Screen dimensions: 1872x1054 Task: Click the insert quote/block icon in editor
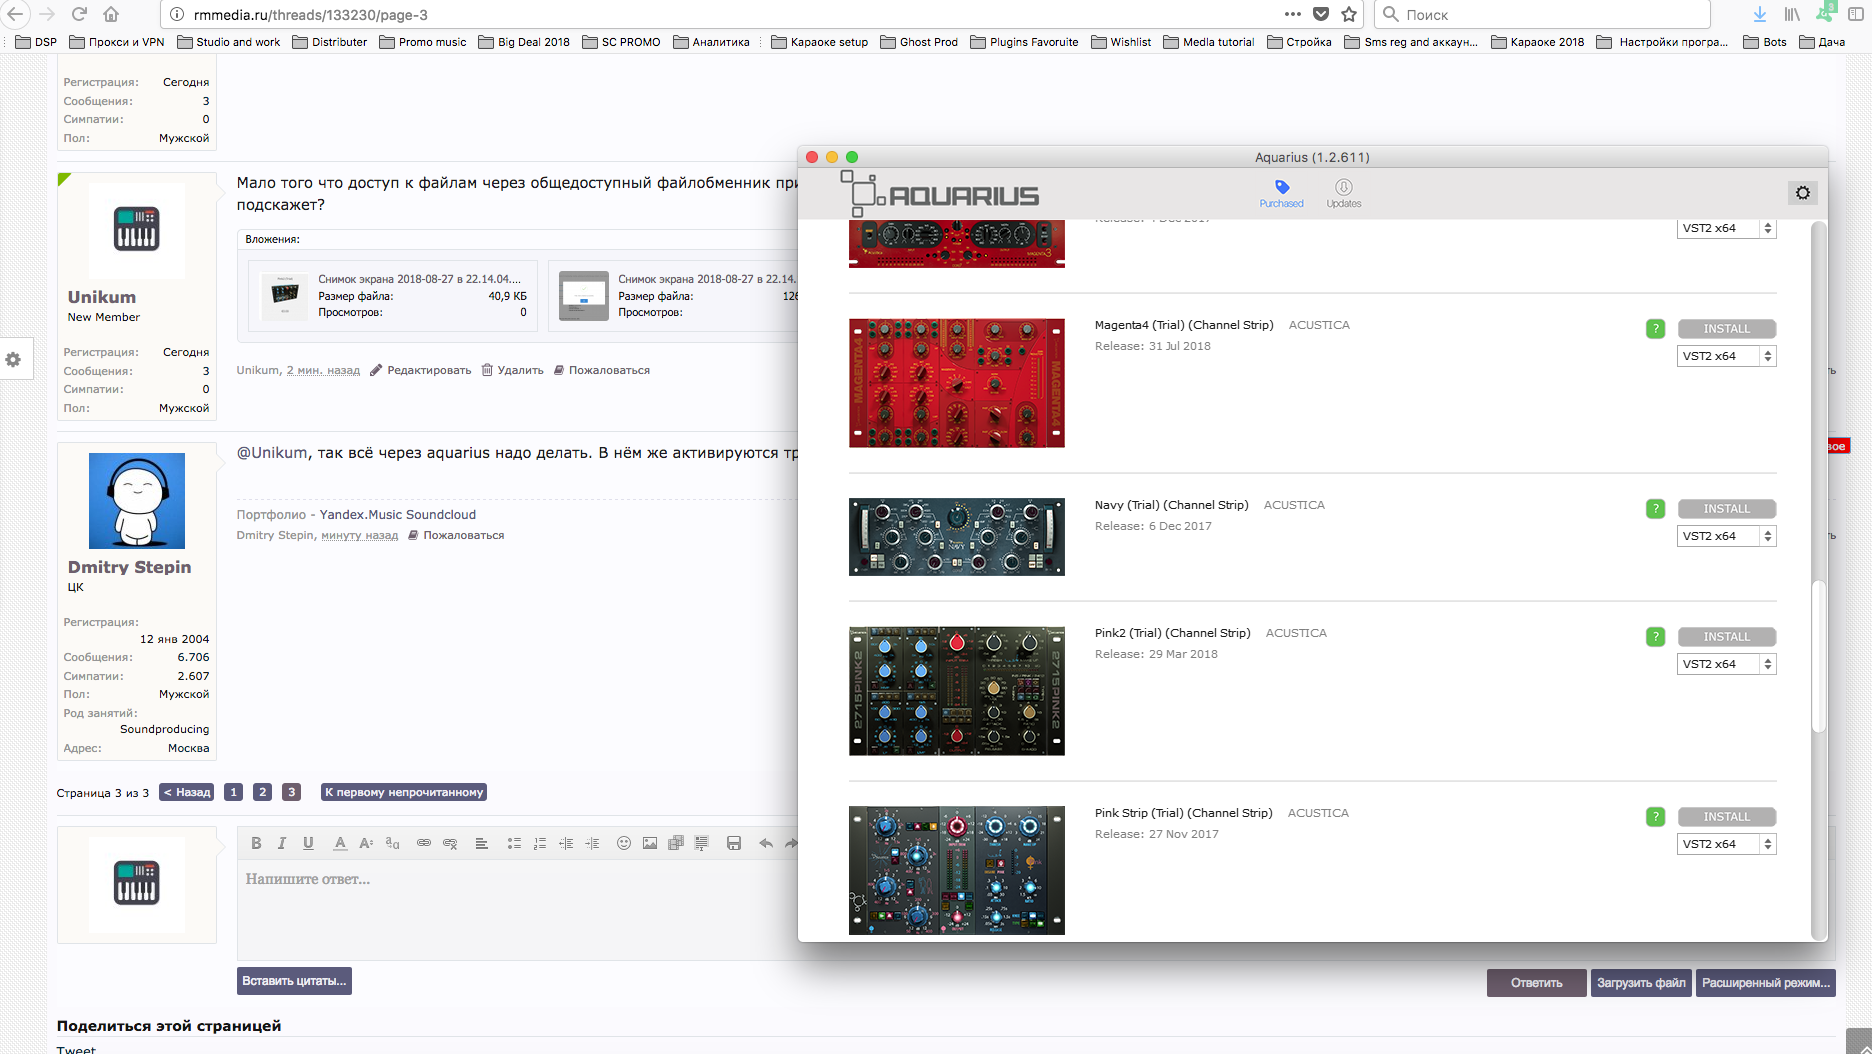(x=702, y=843)
